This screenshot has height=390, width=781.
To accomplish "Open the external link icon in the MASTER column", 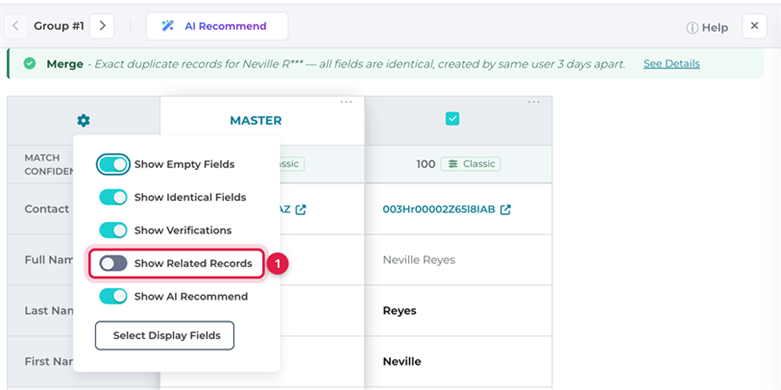I will pyautogui.click(x=300, y=210).
